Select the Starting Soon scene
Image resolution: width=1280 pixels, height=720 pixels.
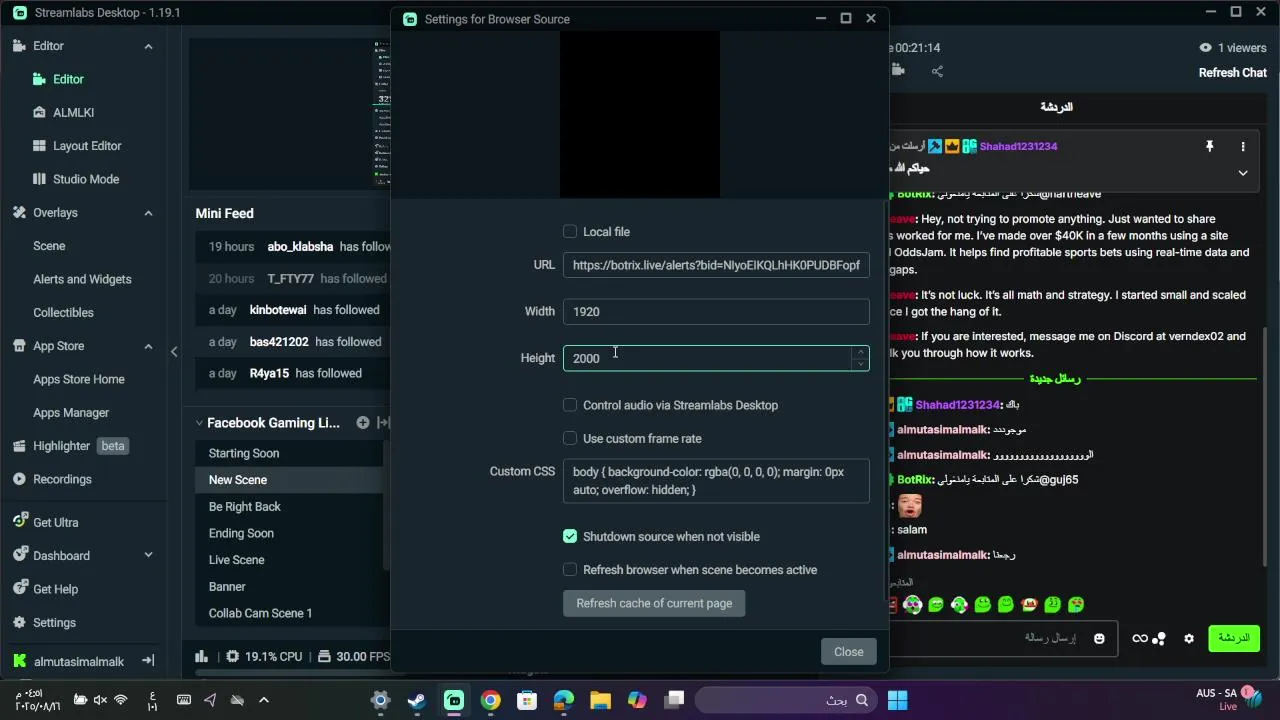[x=244, y=454]
